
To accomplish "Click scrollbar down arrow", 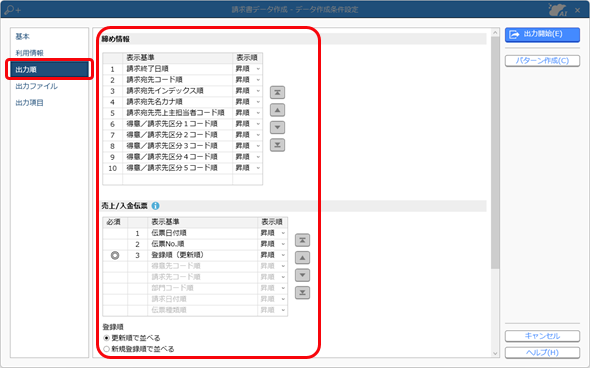I will tap(495, 353).
